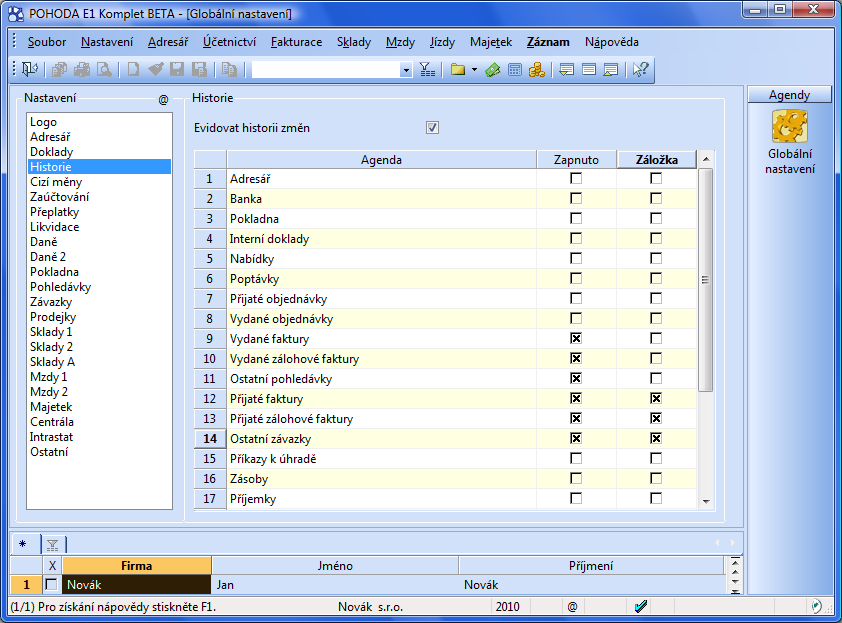Expand the folder icon dropdown arrow

(474, 69)
